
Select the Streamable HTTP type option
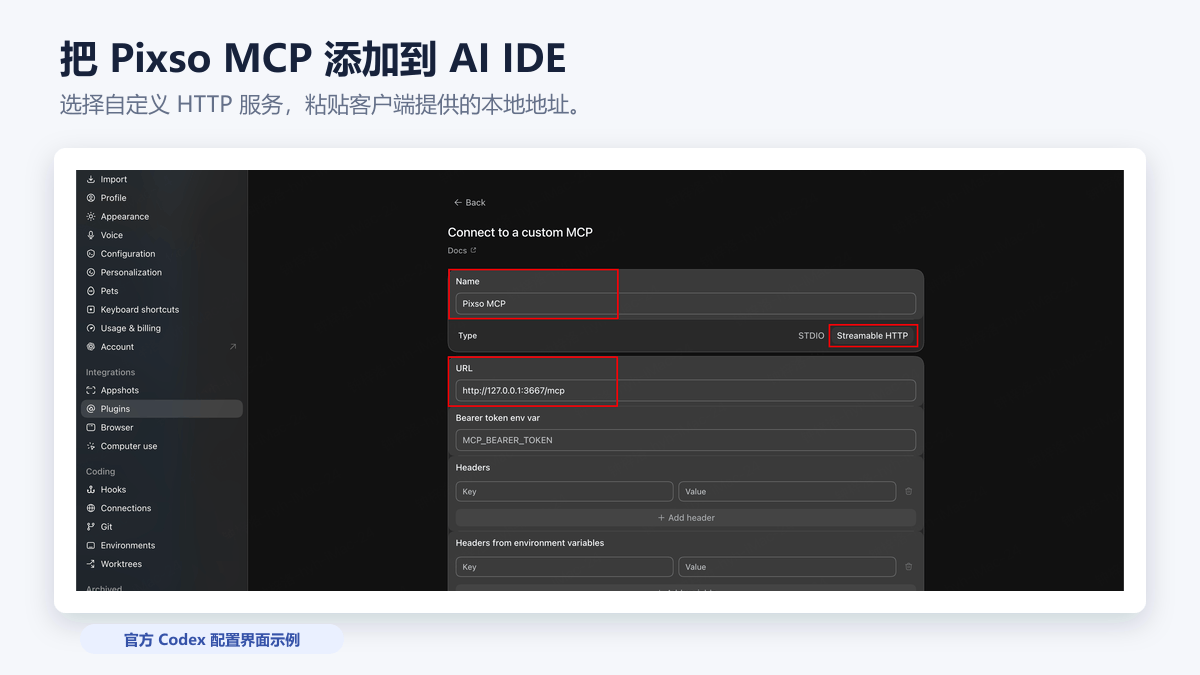873,336
